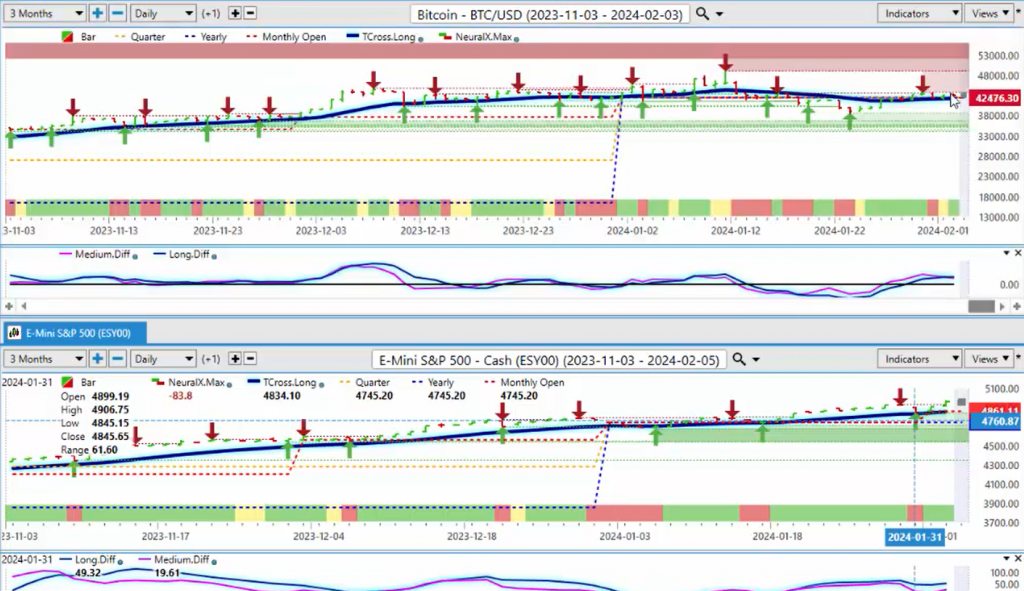Select Yearly in the E-Mini chart legend
Screen dimensions: 1024x591
[441, 383]
